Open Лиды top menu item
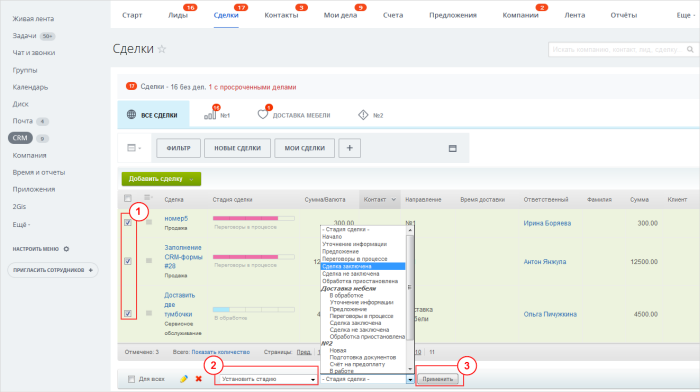700x392 pixels. coord(178,15)
